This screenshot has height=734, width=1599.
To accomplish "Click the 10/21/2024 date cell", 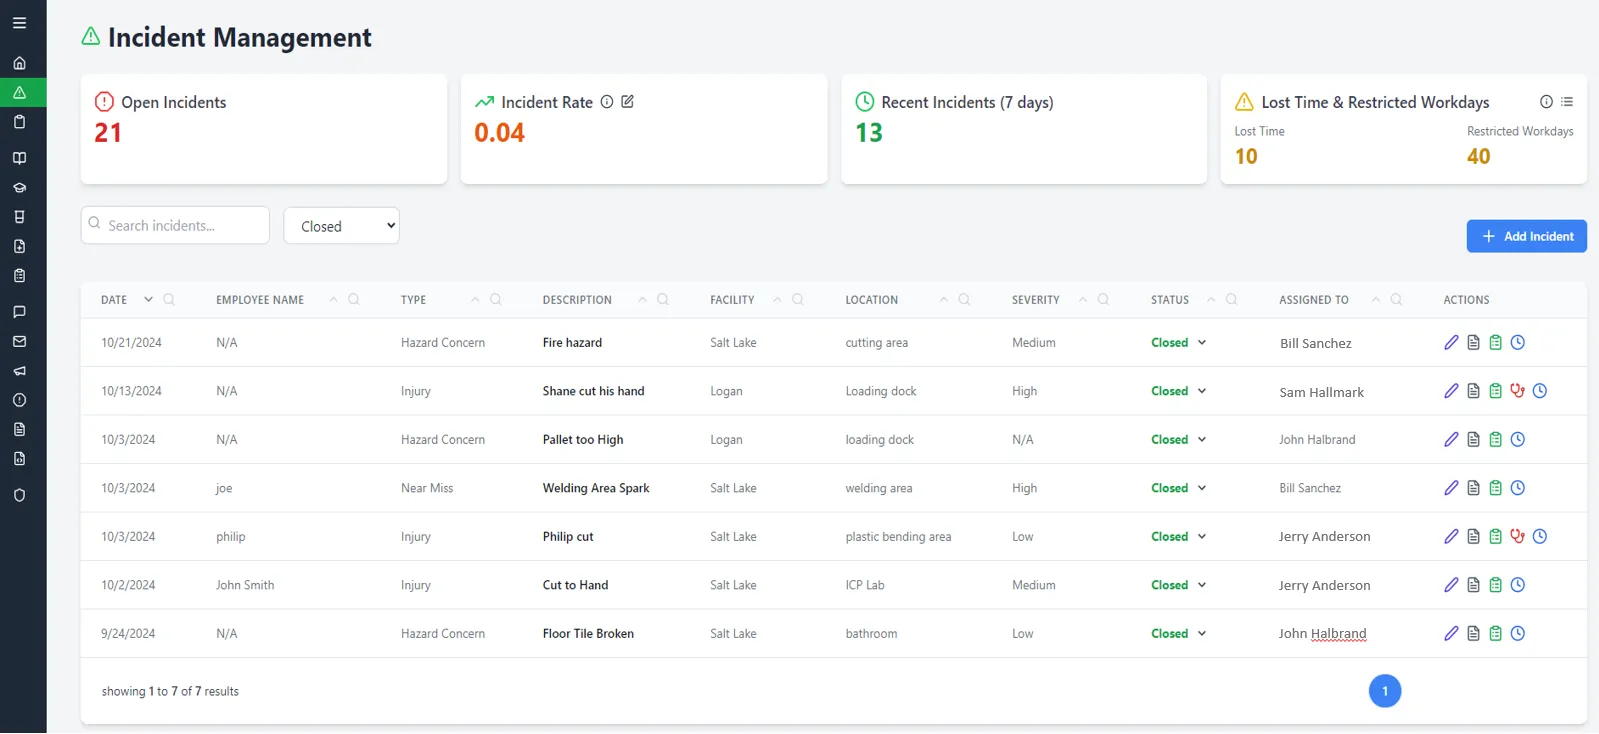I will click(x=131, y=342).
